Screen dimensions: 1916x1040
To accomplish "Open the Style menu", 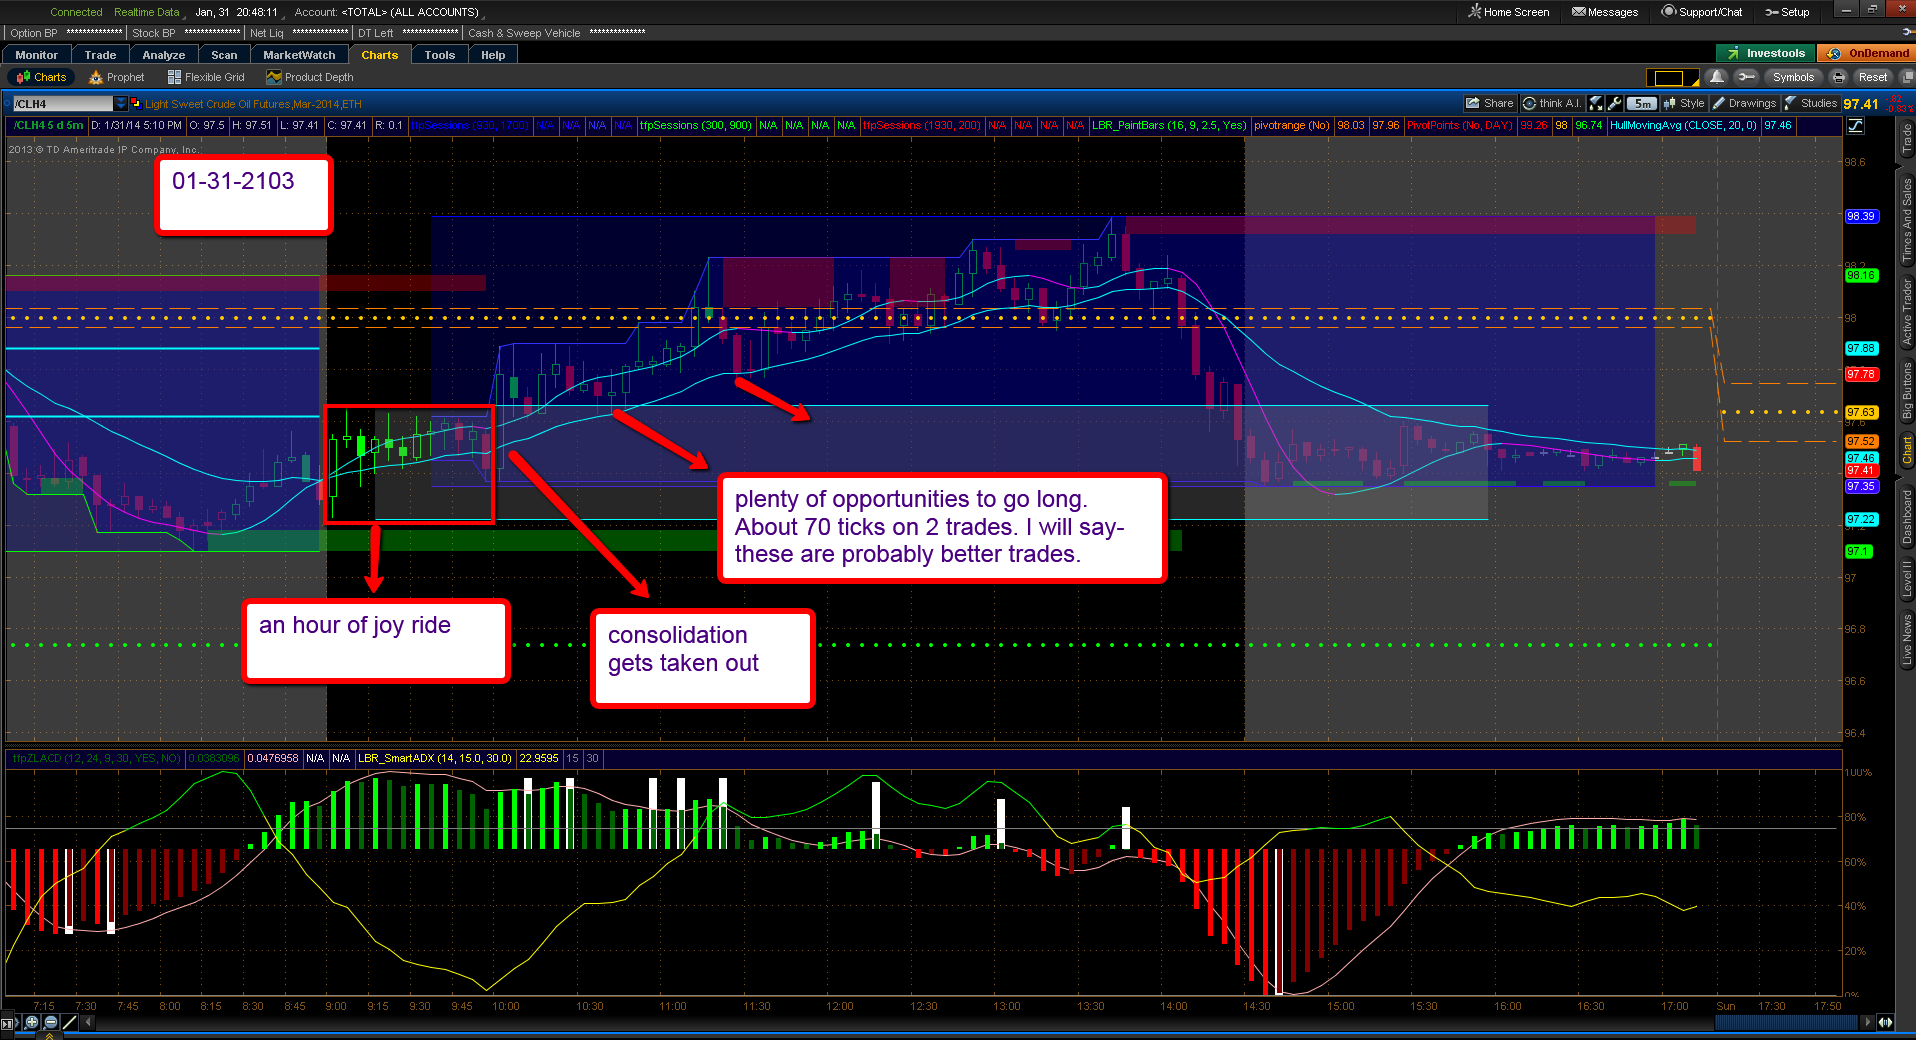I will 1685,103.
